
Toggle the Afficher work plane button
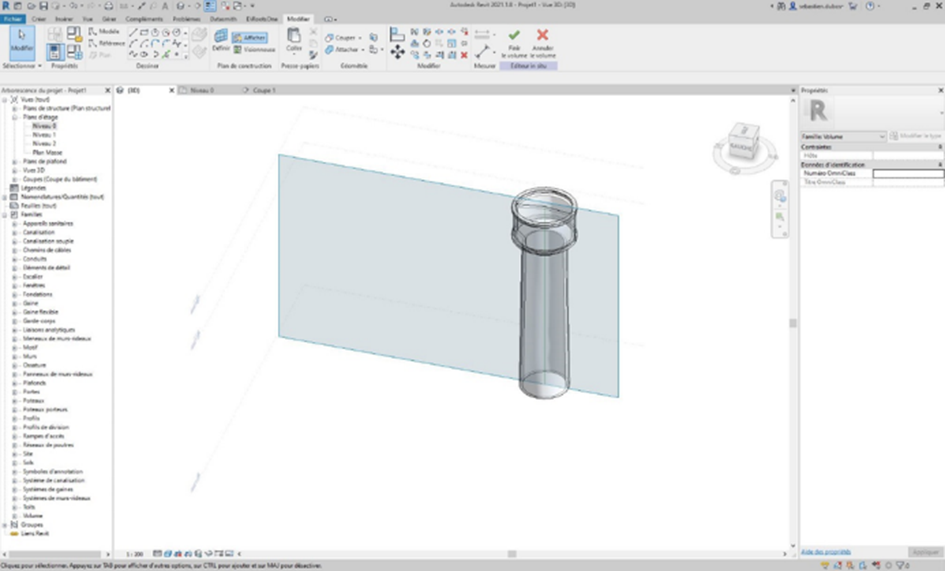(x=249, y=37)
